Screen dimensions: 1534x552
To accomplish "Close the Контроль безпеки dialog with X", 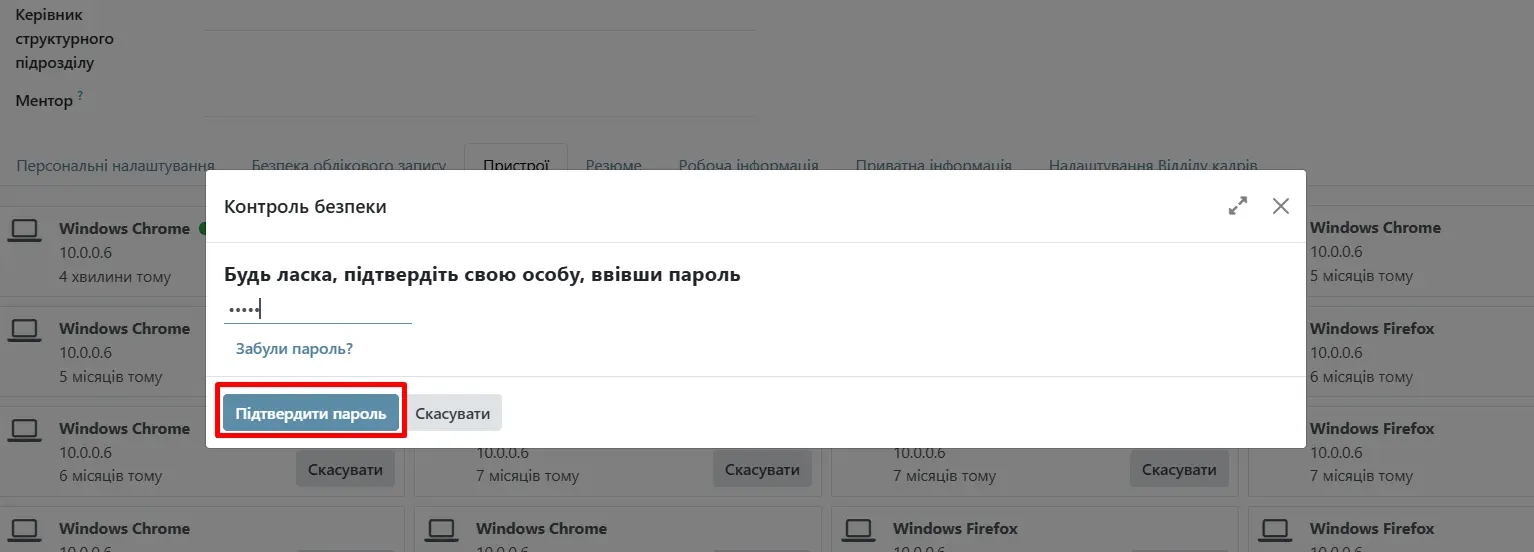I will (1280, 206).
